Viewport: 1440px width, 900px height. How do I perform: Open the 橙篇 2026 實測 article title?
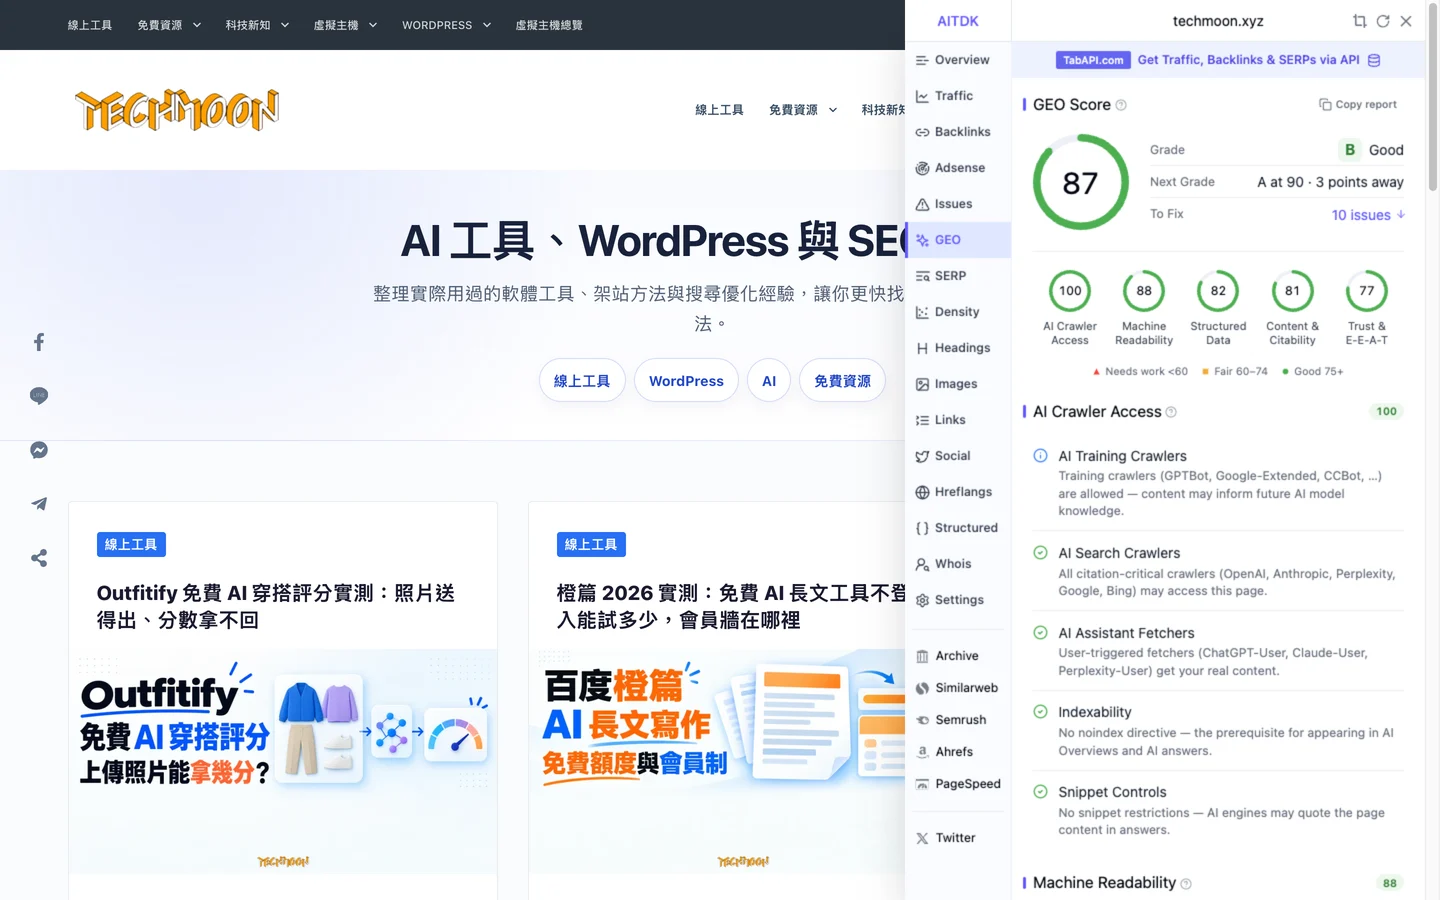click(730, 606)
